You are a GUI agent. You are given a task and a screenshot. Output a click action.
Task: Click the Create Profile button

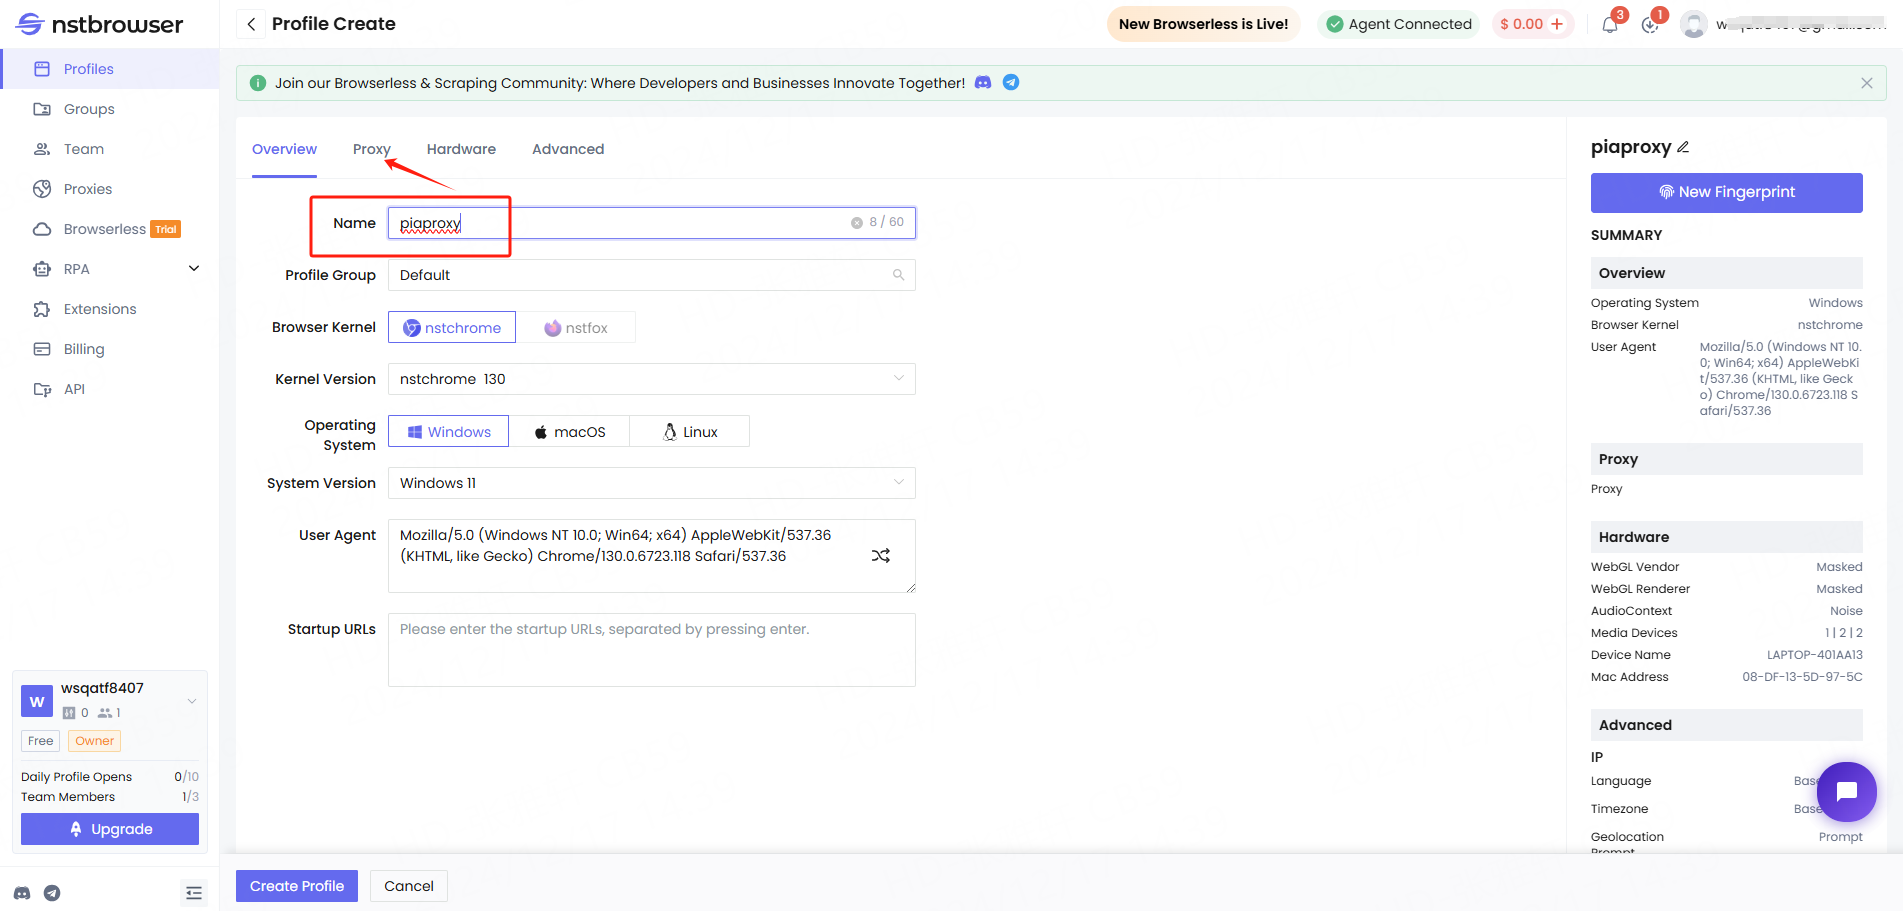click(297, 886)
